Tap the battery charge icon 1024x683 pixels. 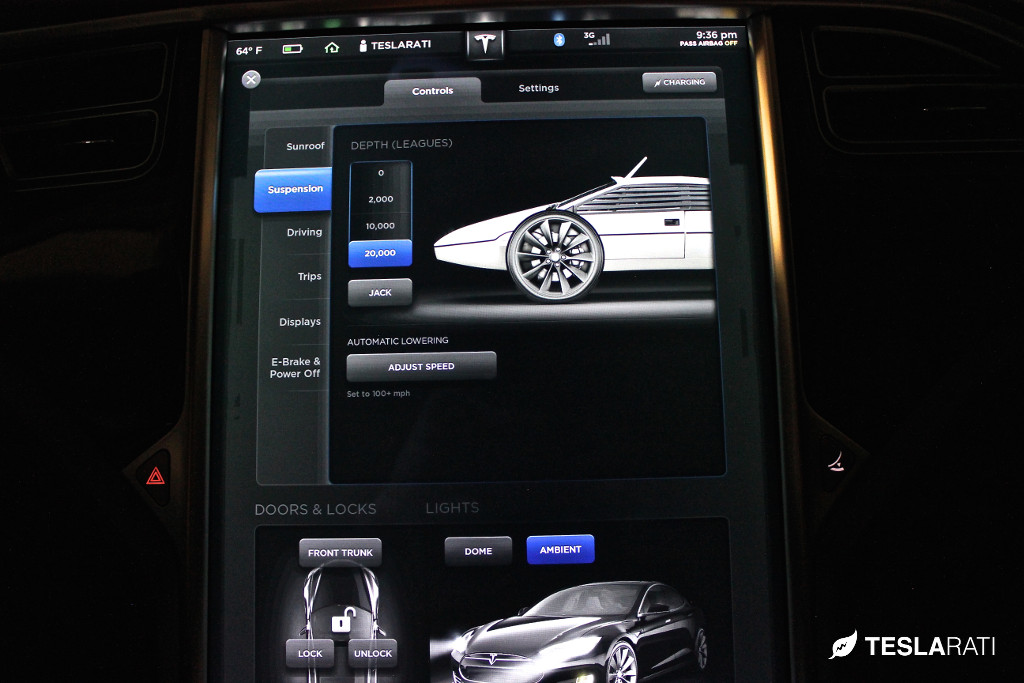292,48
